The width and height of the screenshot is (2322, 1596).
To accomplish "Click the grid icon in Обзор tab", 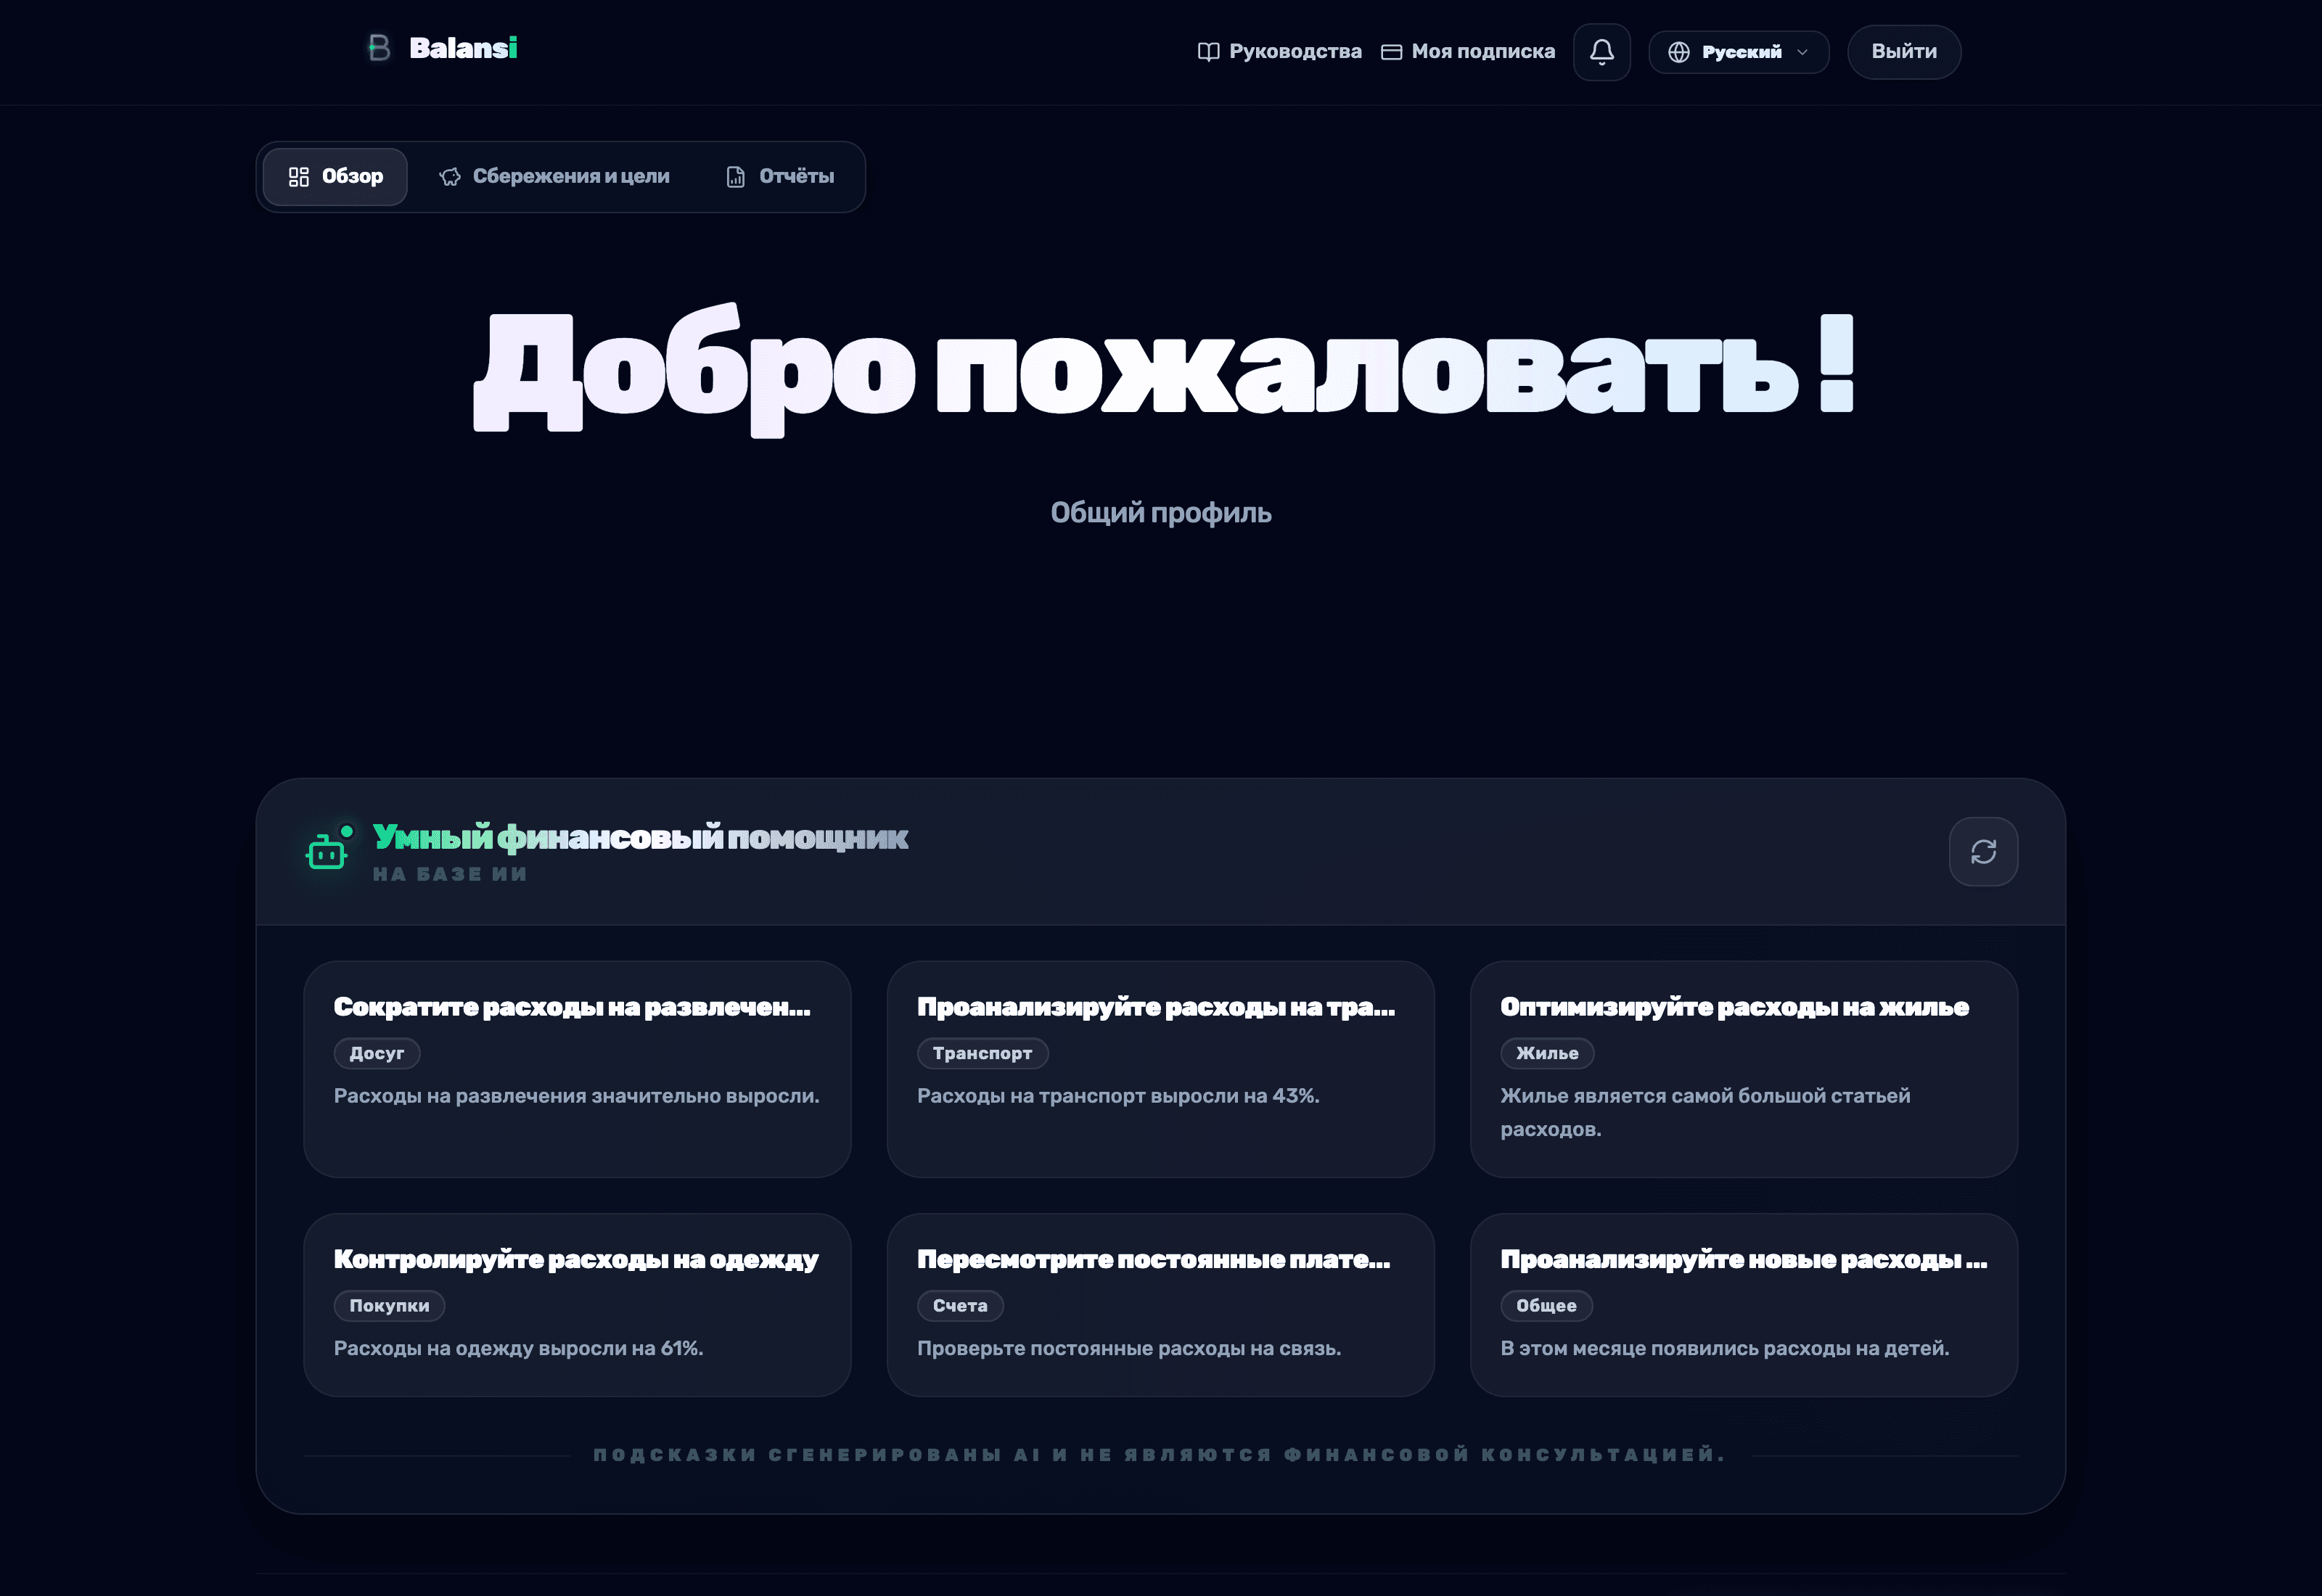I will pyautogui.click(x=298, y=177).
